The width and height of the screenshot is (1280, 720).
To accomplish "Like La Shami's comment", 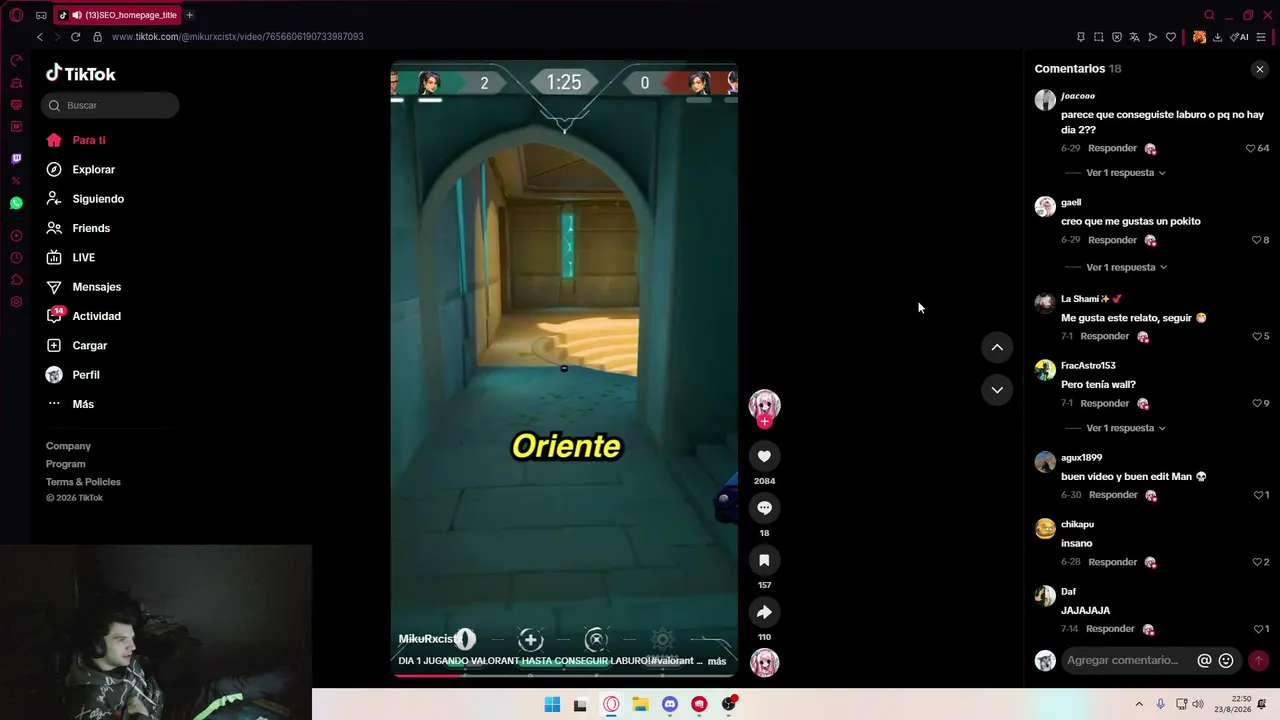I will (x=1257, y=336).
